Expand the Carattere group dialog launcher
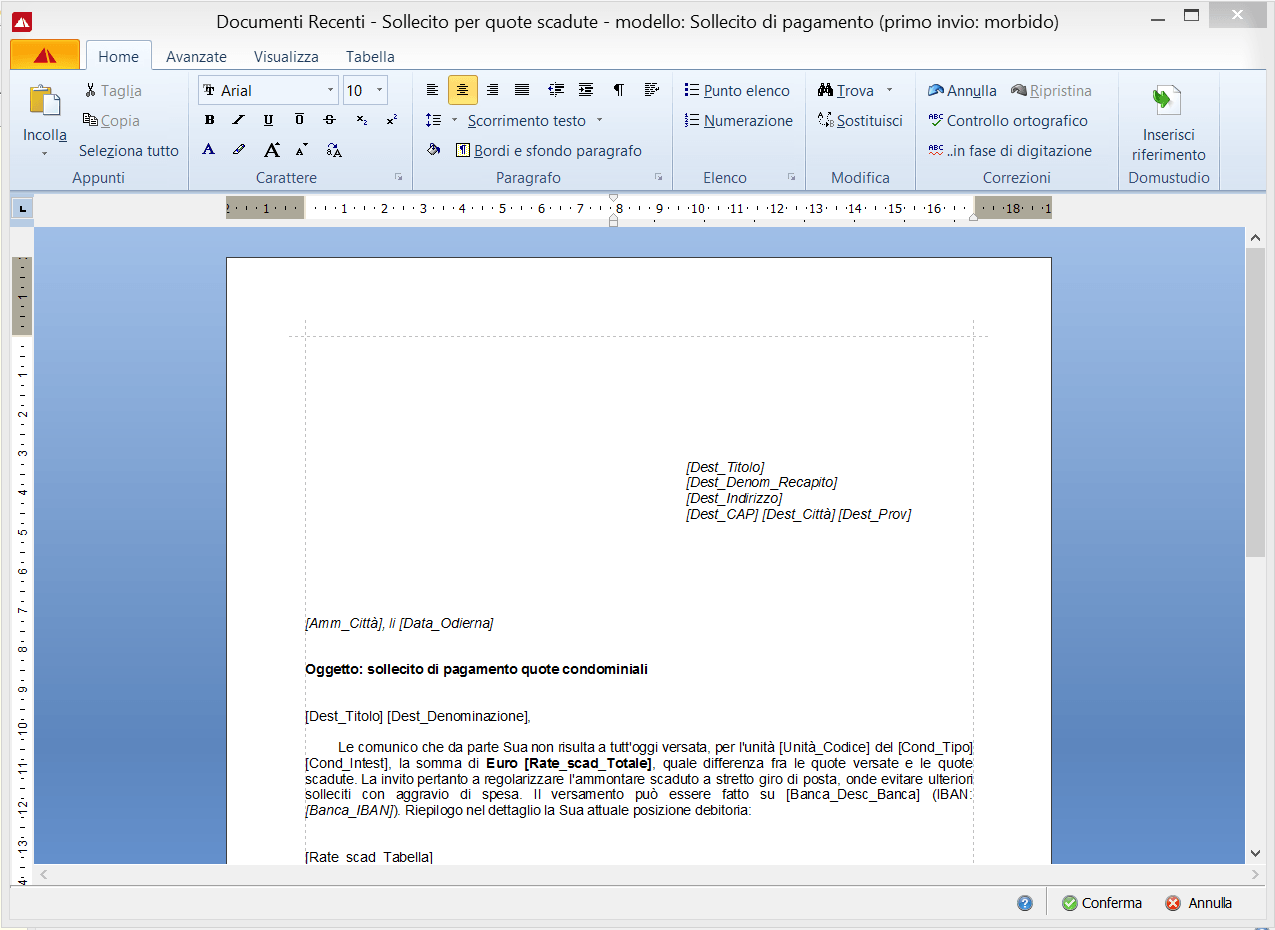Image resolution: width=1275 pixels, height=930 pixels. [398, 177]
